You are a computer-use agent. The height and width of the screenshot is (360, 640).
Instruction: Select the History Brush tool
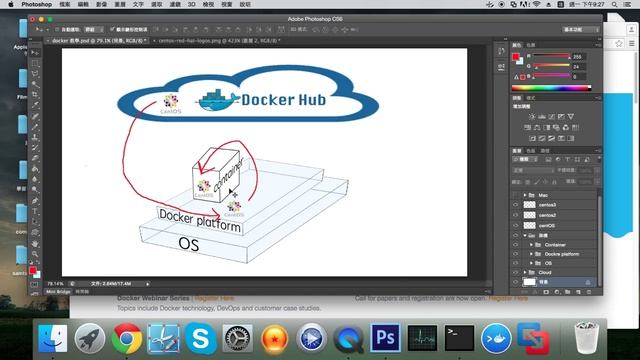(35, 148)
